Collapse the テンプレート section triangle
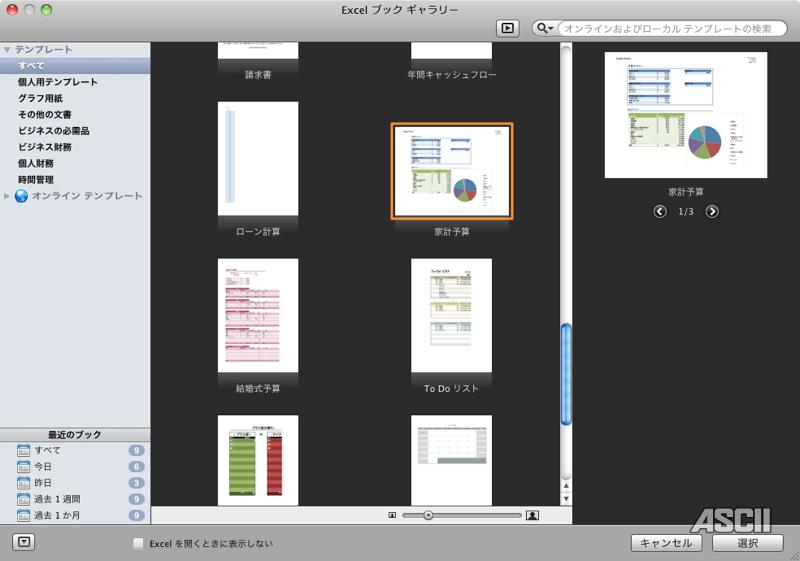This screenshot has height=561, width=800. 7,49
